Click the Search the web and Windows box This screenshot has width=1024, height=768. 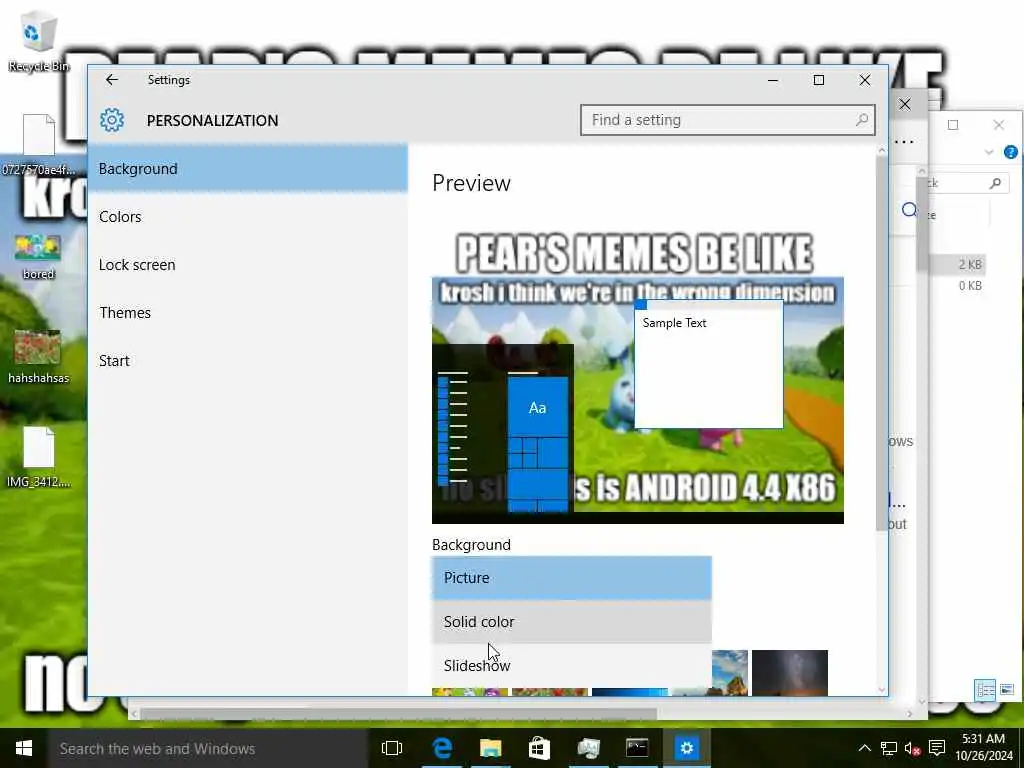tap(208, 748)
